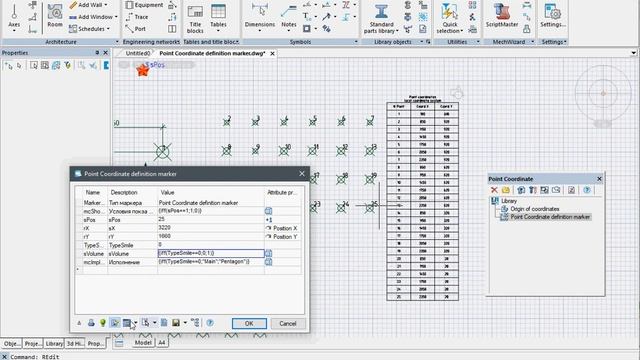Choose the Trace tool

coord(137,17)
